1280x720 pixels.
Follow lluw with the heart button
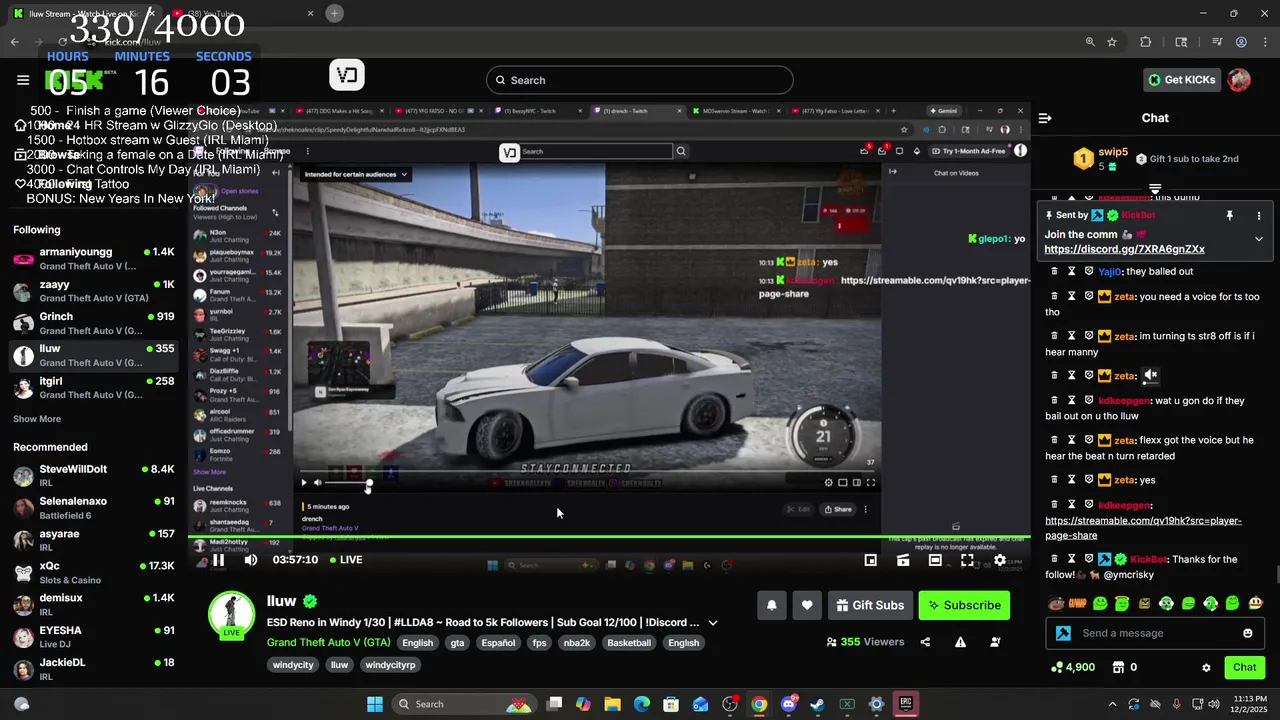click(807, 605)
